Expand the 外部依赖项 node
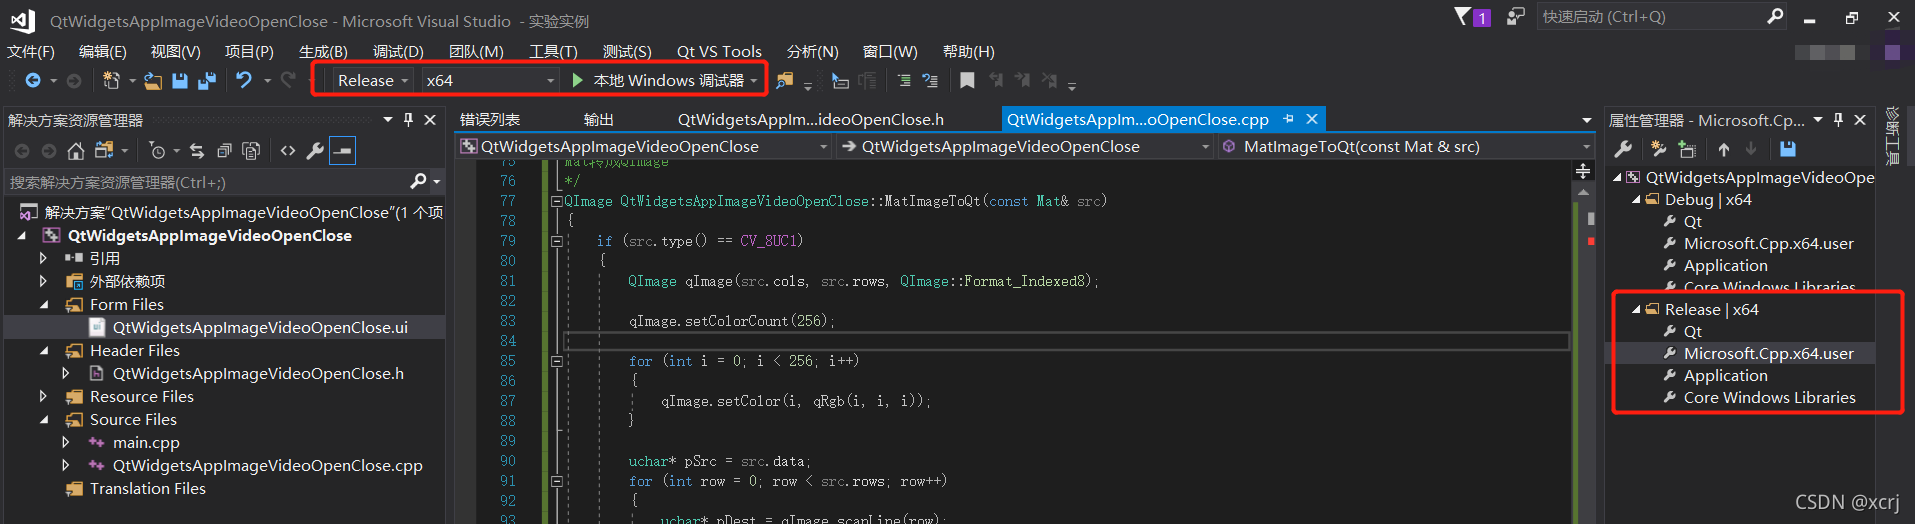Screen dimensions: 1915x524 click(x=43, y=281)
